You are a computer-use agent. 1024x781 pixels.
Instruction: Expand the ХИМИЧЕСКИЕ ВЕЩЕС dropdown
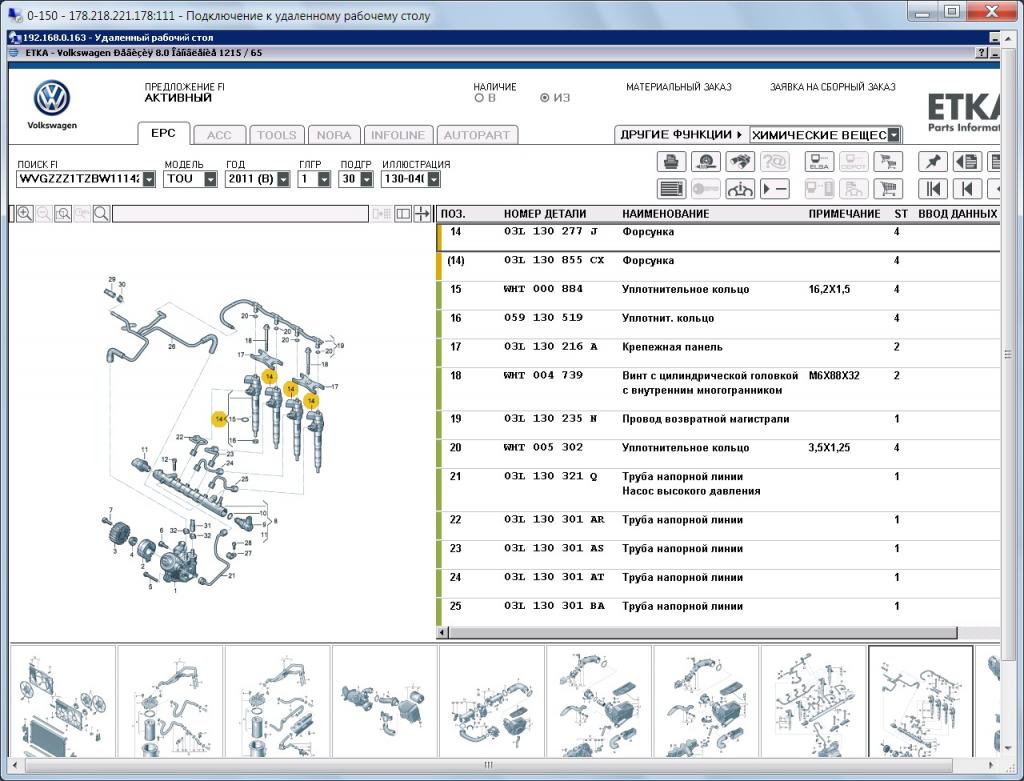point(894,135)
